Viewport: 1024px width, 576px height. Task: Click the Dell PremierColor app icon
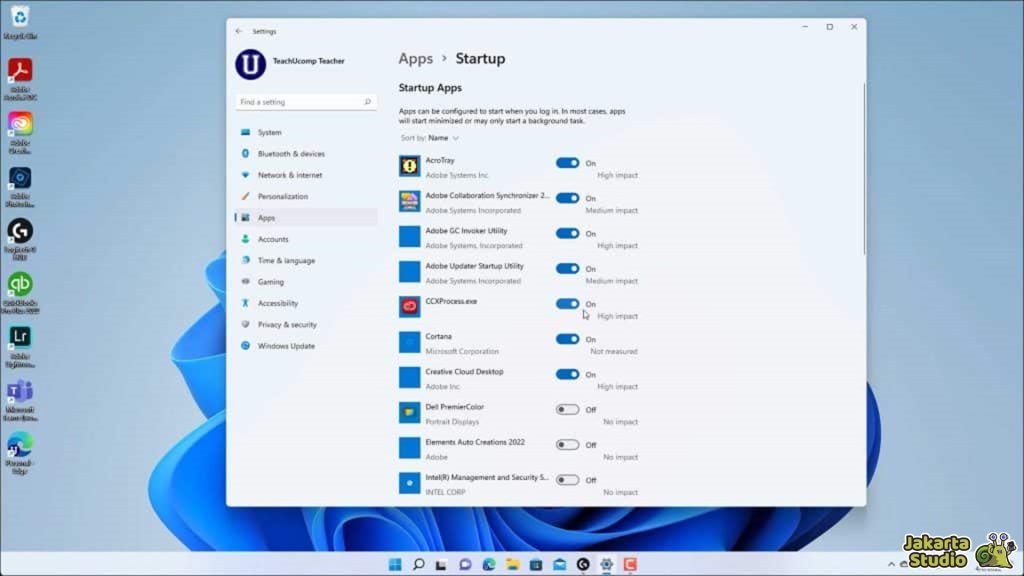(x=409, y=413)
